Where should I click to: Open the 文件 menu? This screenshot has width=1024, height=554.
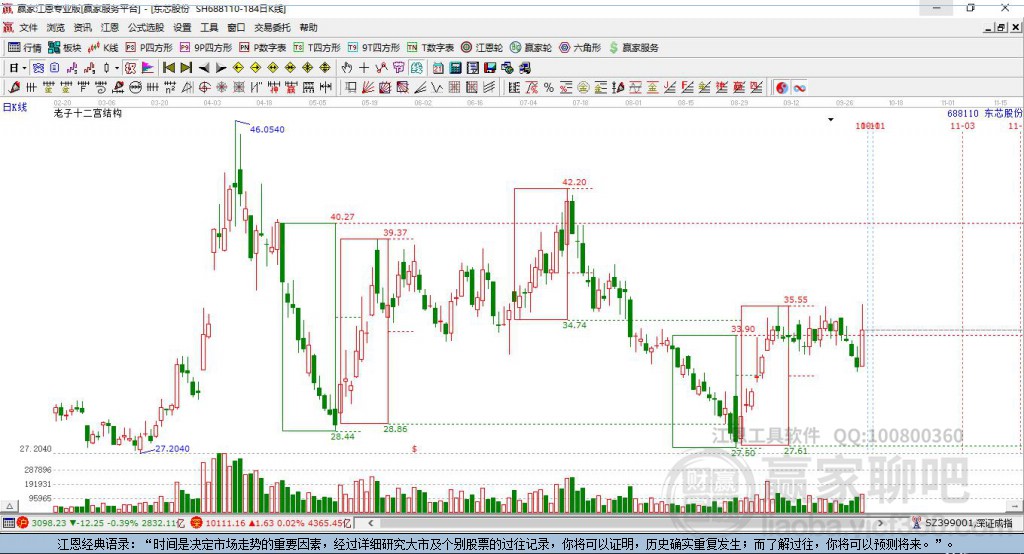pos(29,27)
